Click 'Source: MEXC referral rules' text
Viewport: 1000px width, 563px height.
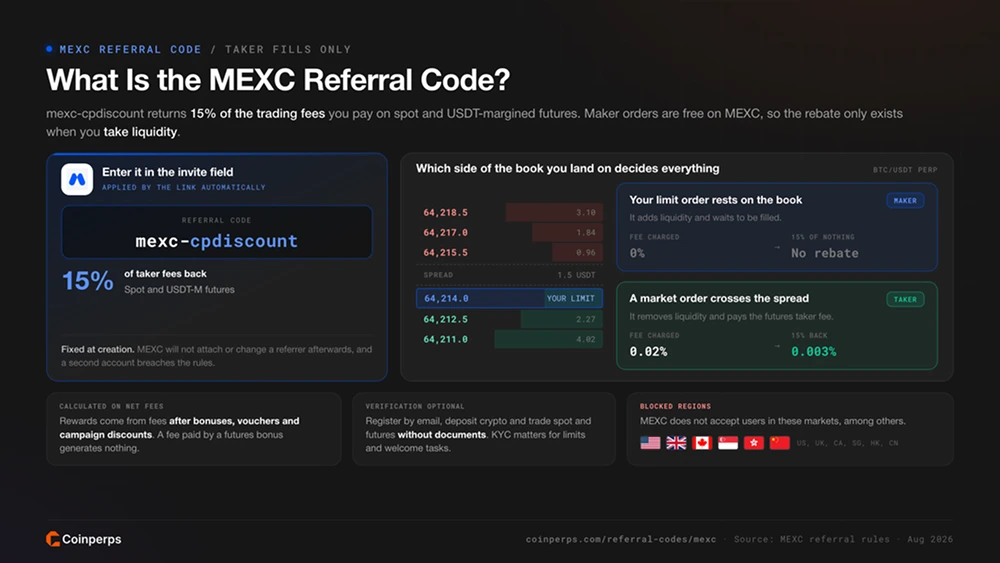tap(811, 539)
